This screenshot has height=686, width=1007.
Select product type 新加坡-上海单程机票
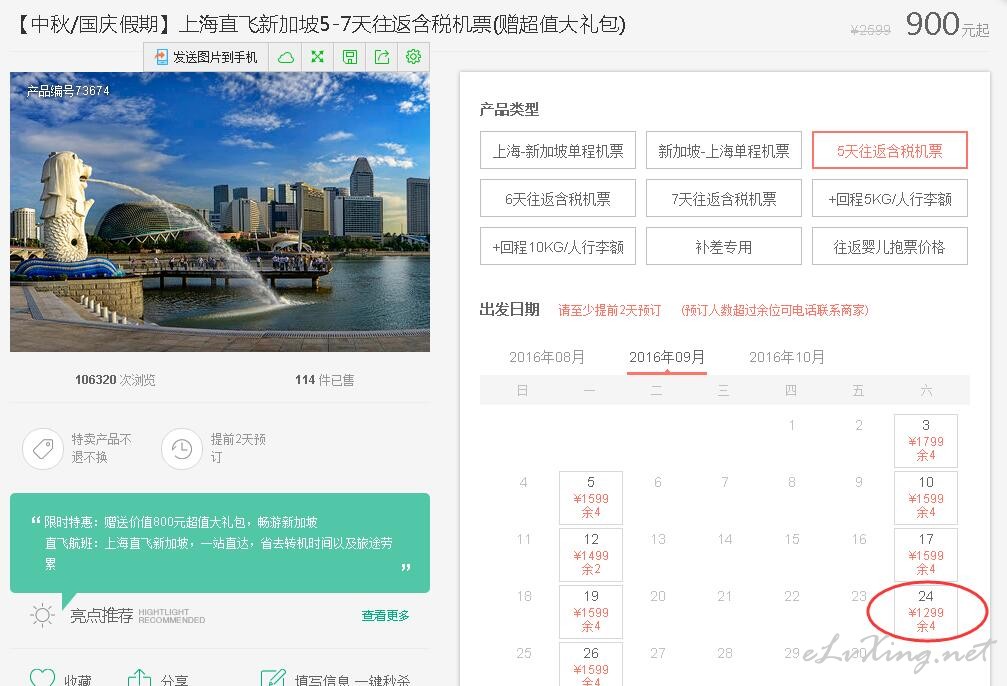(x=724, y=150)
